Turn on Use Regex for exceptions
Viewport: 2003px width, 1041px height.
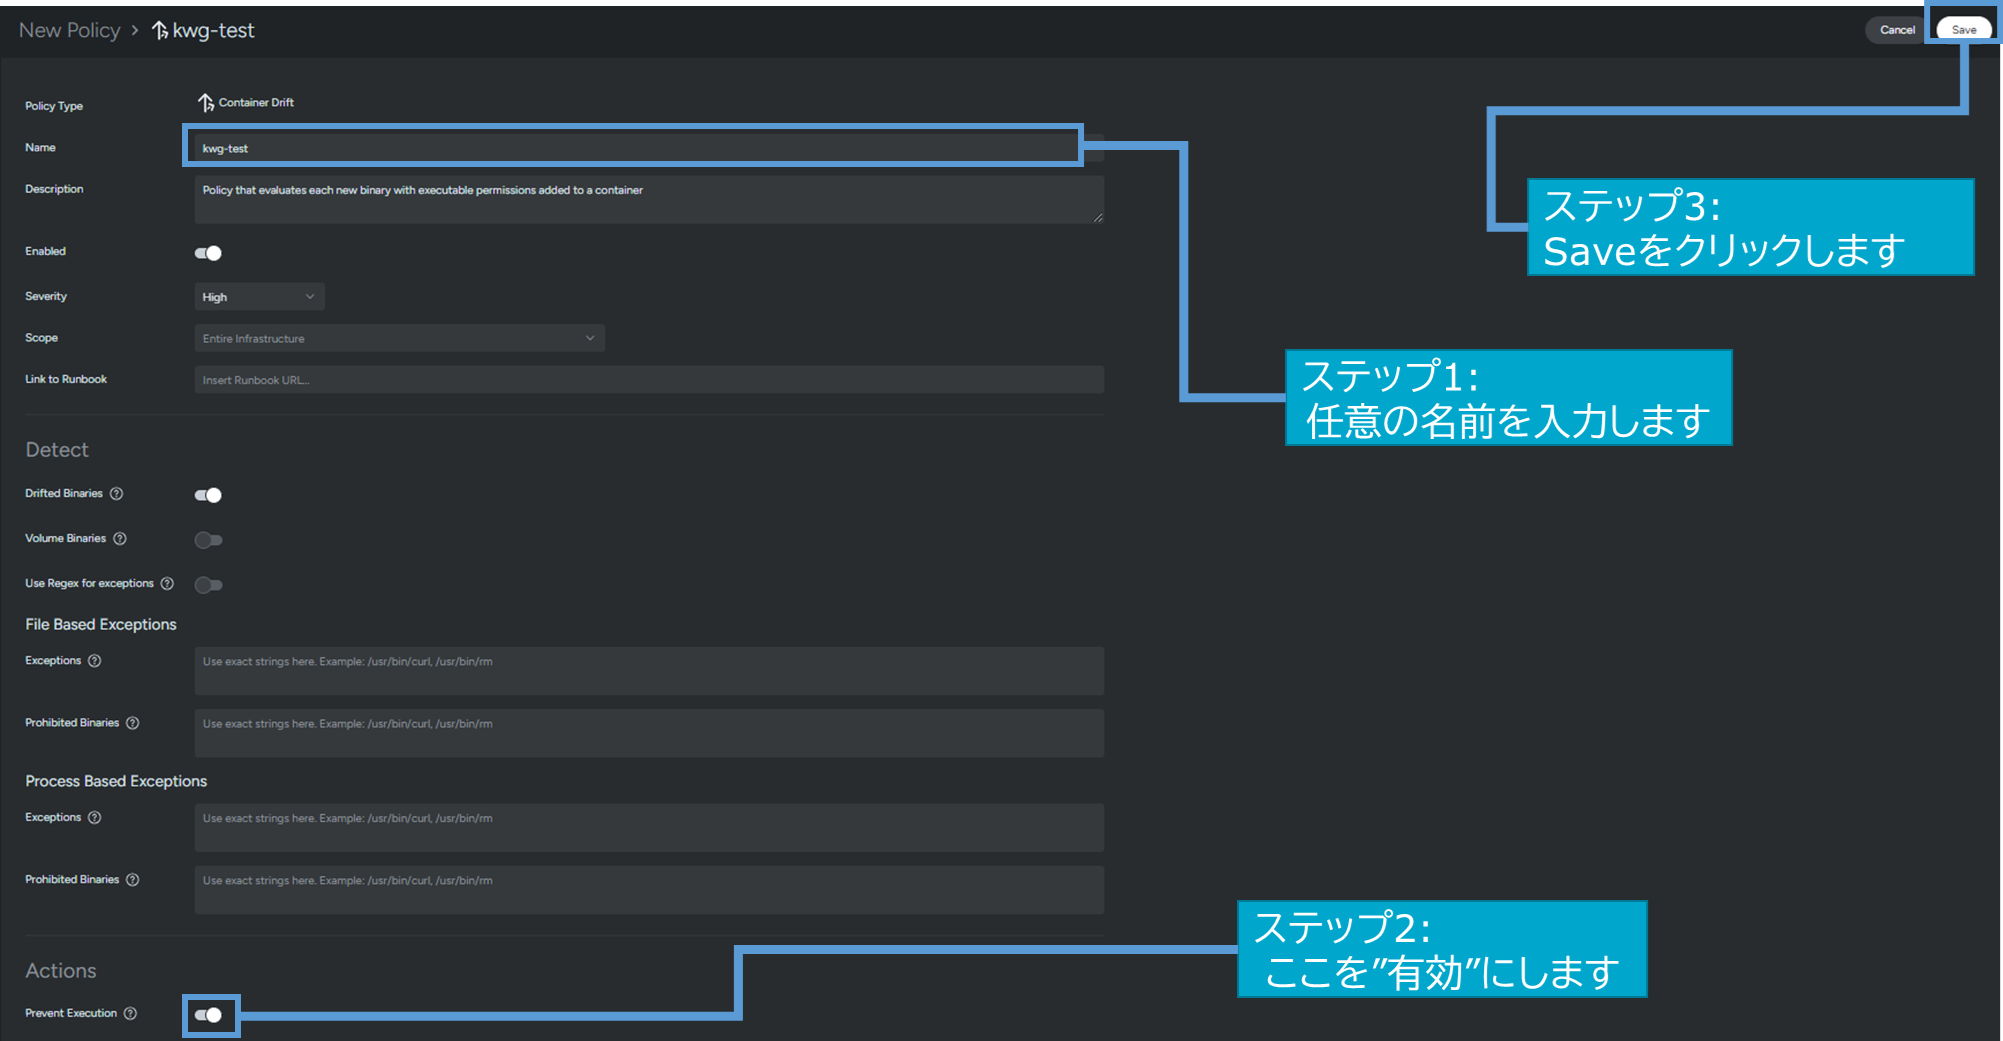[x=208, y=585]
